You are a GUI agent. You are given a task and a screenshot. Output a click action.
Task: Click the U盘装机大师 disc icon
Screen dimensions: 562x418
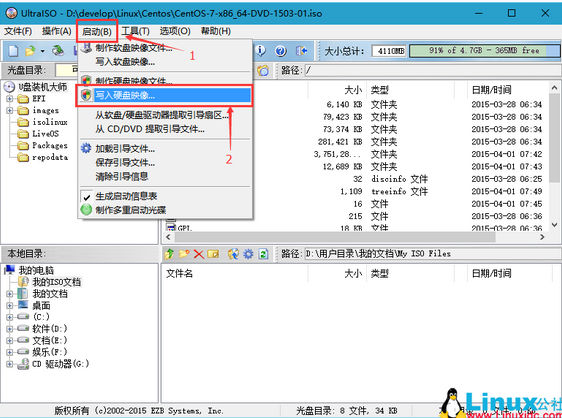click(x=10, y=87)
